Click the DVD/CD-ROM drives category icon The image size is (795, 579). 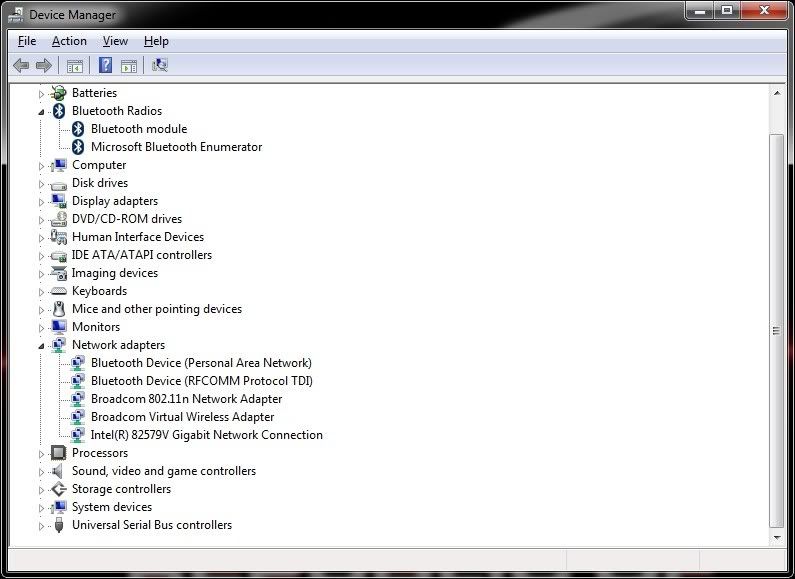(x=59, y=219)
